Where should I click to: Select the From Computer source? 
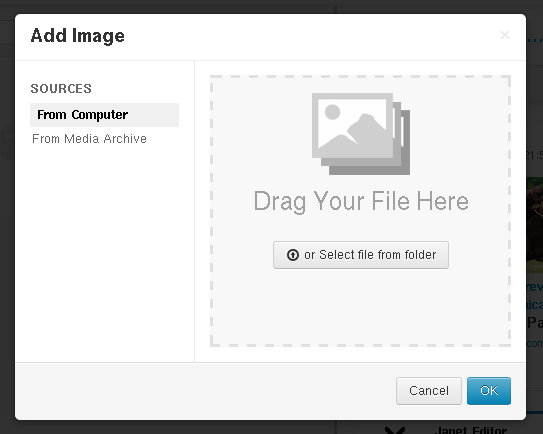click(104, 115)
